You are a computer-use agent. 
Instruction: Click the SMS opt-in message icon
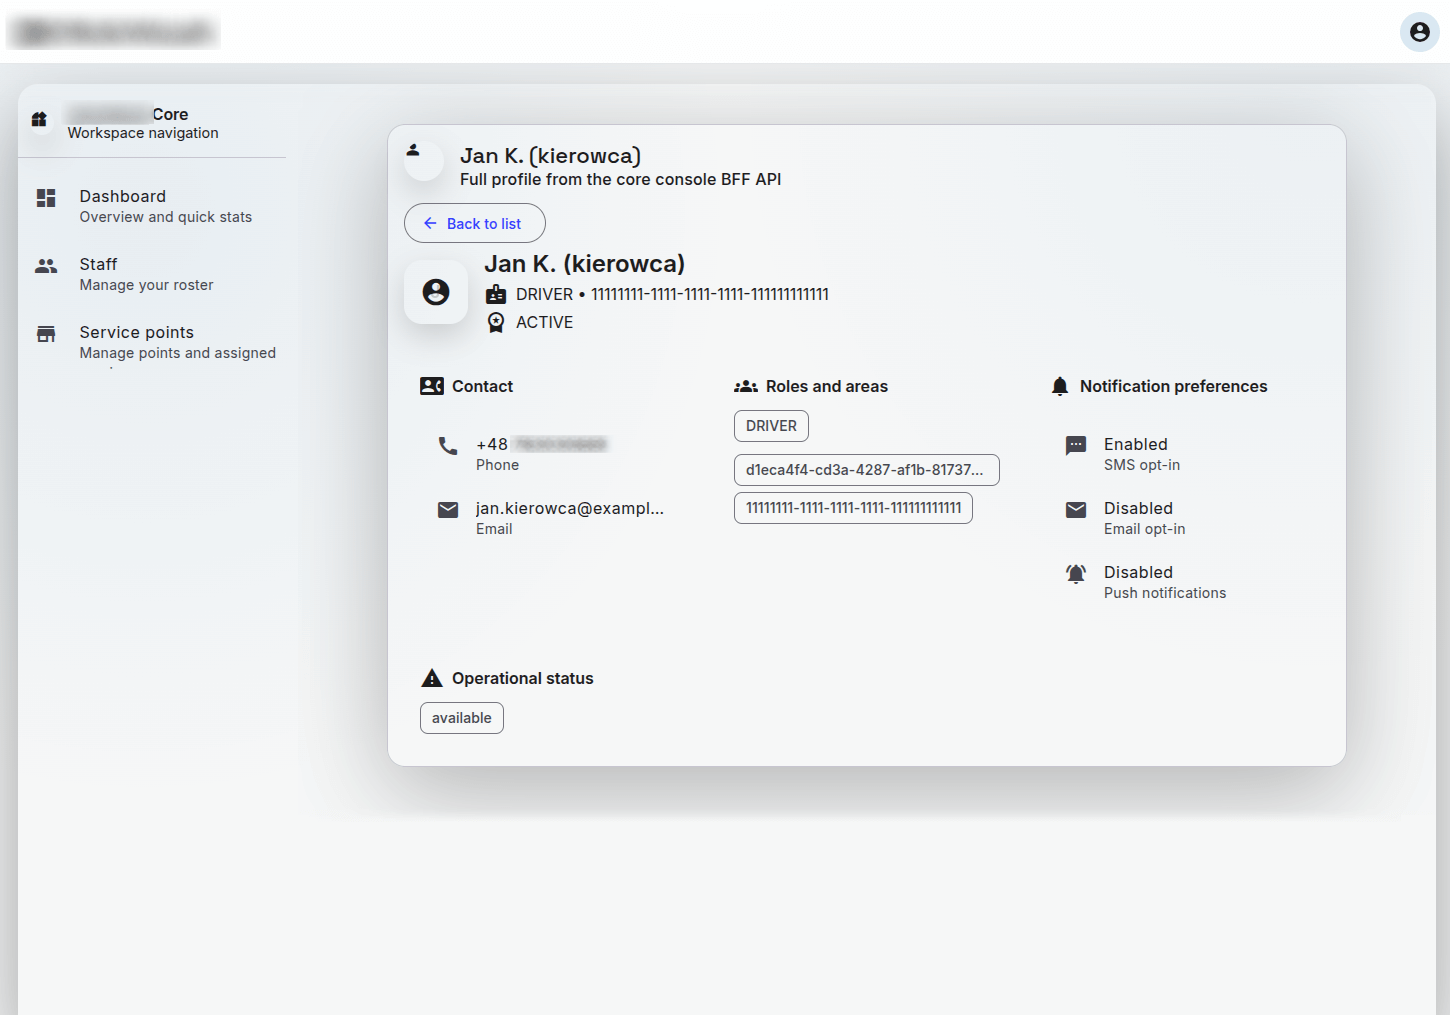click(1076, 446)
